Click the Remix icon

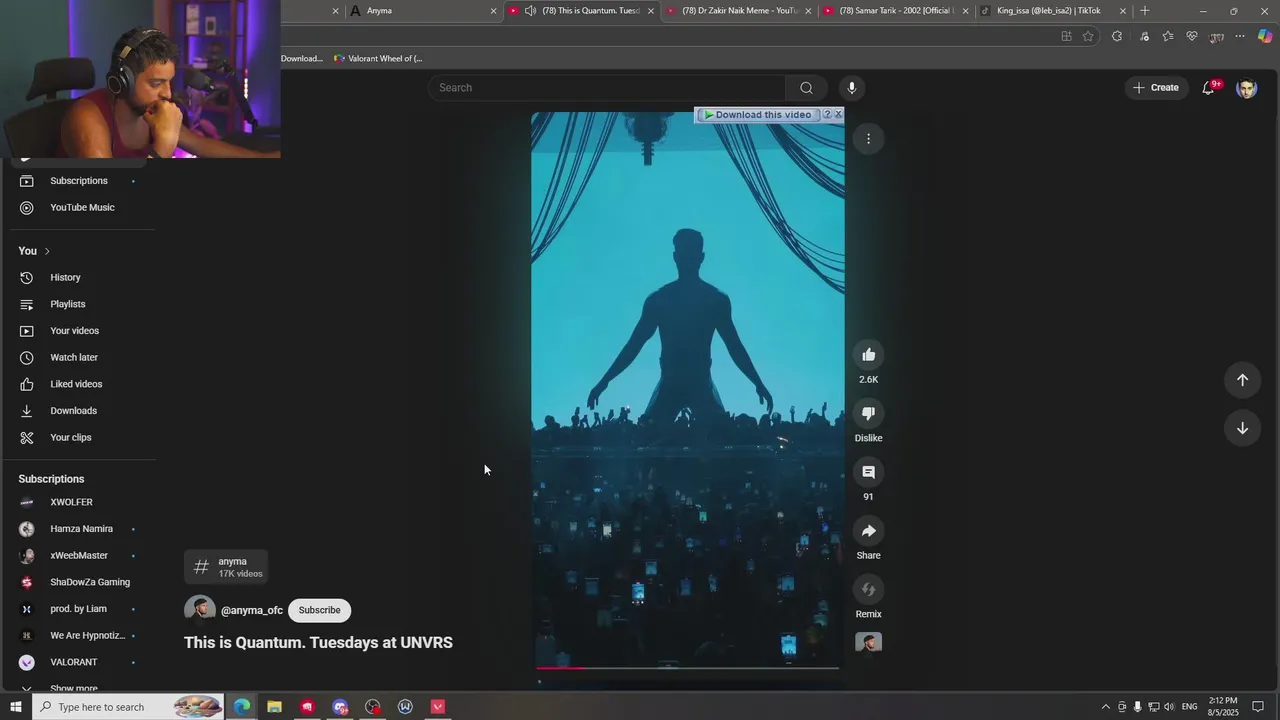pos(868,590)
